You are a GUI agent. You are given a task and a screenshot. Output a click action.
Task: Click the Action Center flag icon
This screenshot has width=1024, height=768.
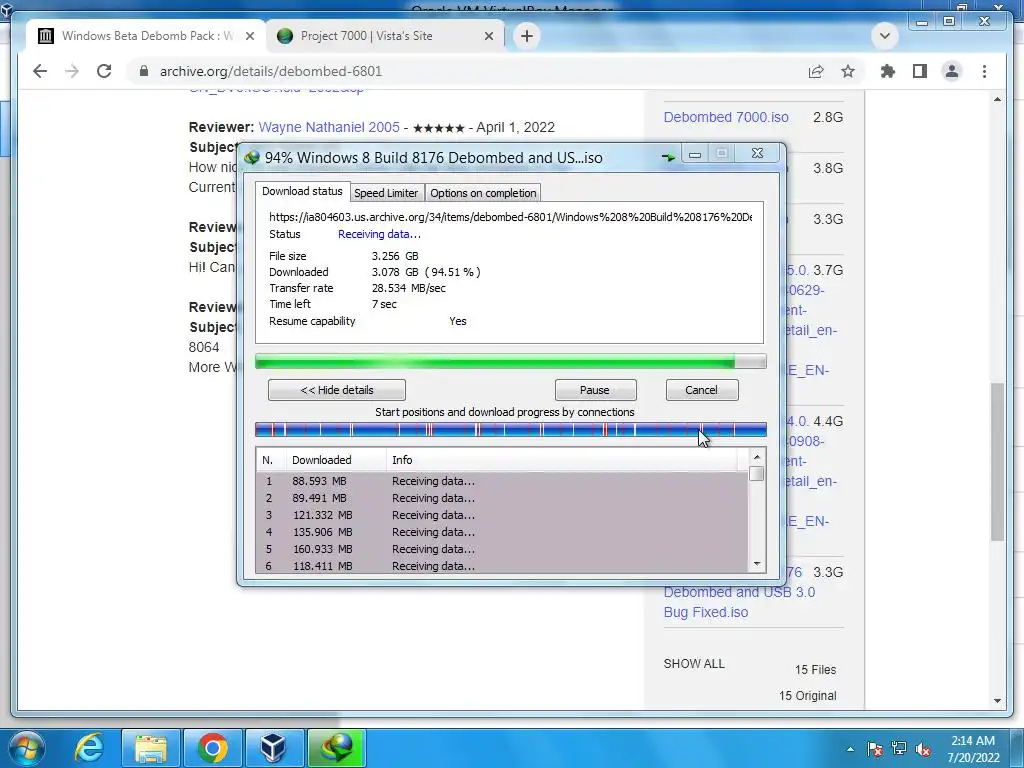tap(874, 749)
